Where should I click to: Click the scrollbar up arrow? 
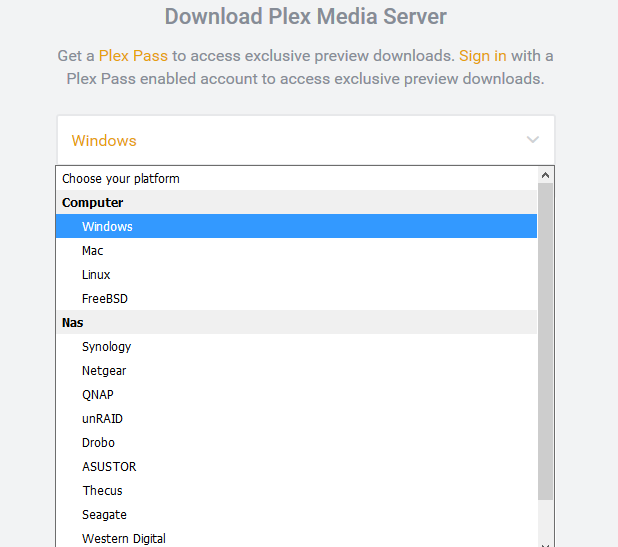point(546,175)
